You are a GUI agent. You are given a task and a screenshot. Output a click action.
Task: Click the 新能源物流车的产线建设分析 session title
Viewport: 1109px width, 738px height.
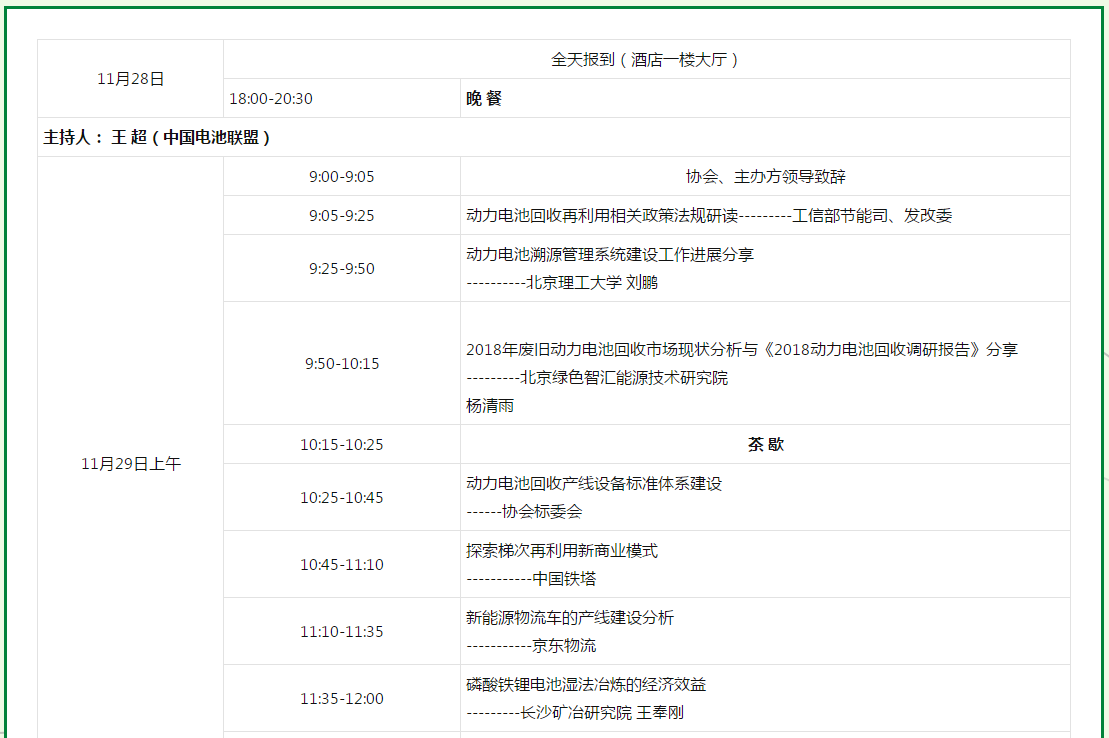pyautogui.click(x=570, y=617)
